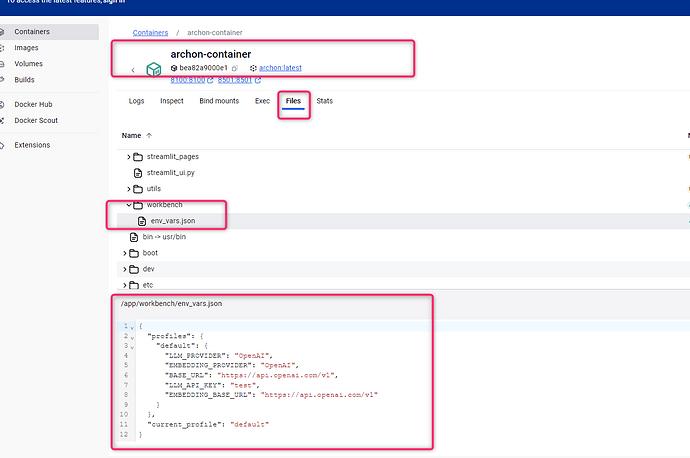Open Builds in the sidebar
Screen dimensions: 690x458
[x=24, y=80]
